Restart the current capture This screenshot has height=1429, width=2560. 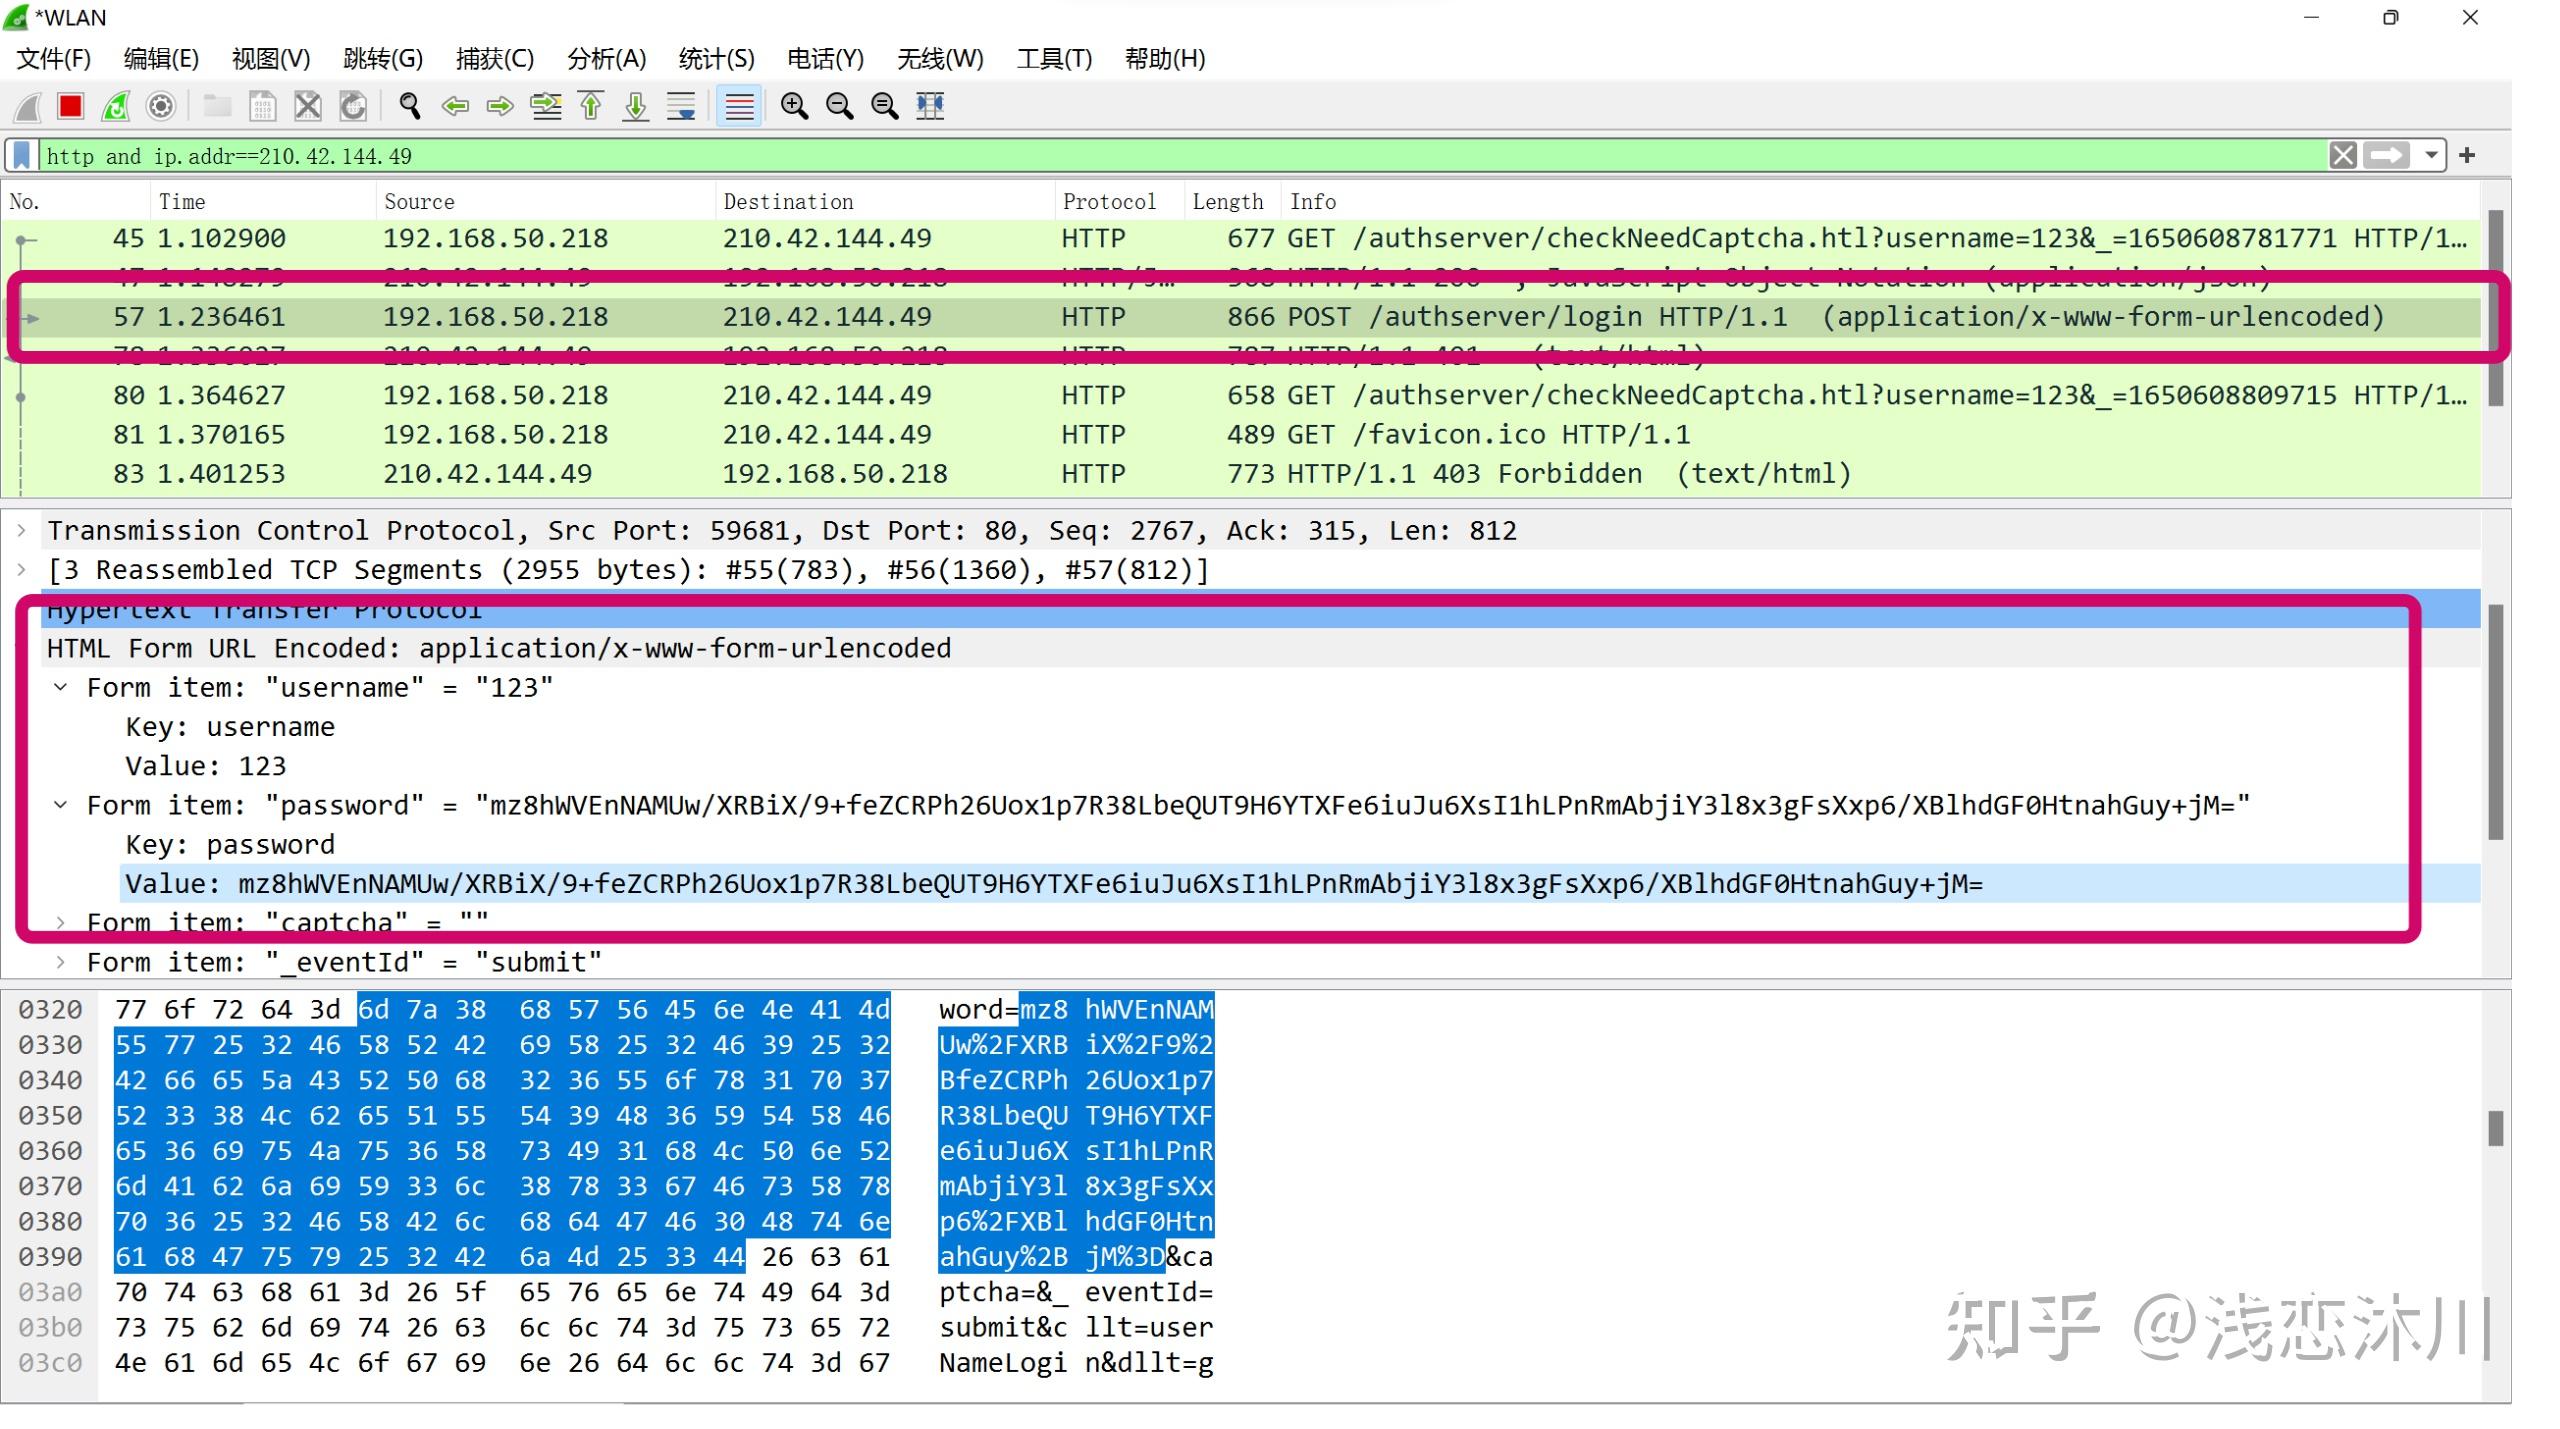(115, 107)
